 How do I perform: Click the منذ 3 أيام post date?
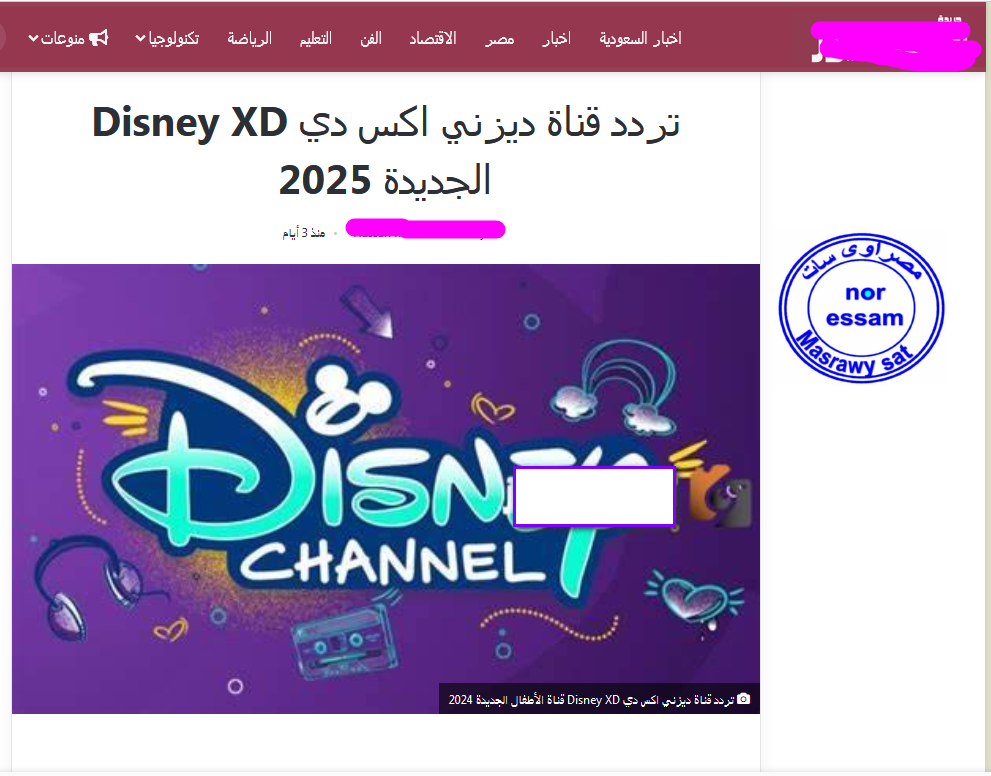tap(303, 233)
